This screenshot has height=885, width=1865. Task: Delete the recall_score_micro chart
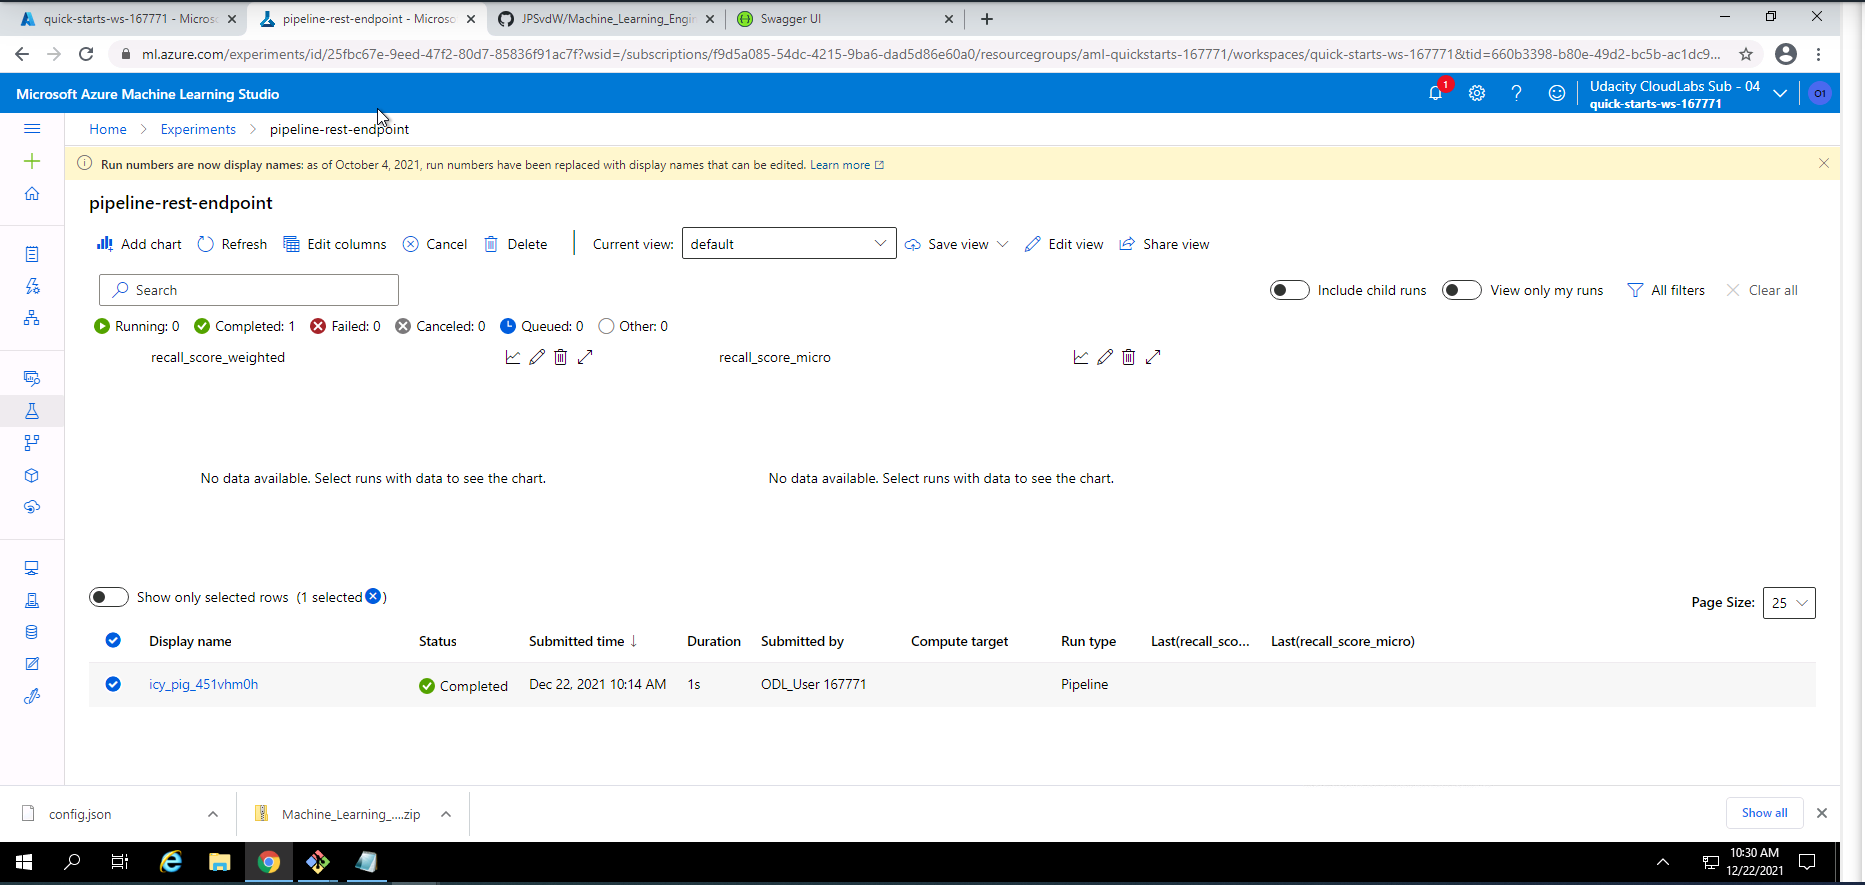pyautogui.click(x=1129, y=357)
